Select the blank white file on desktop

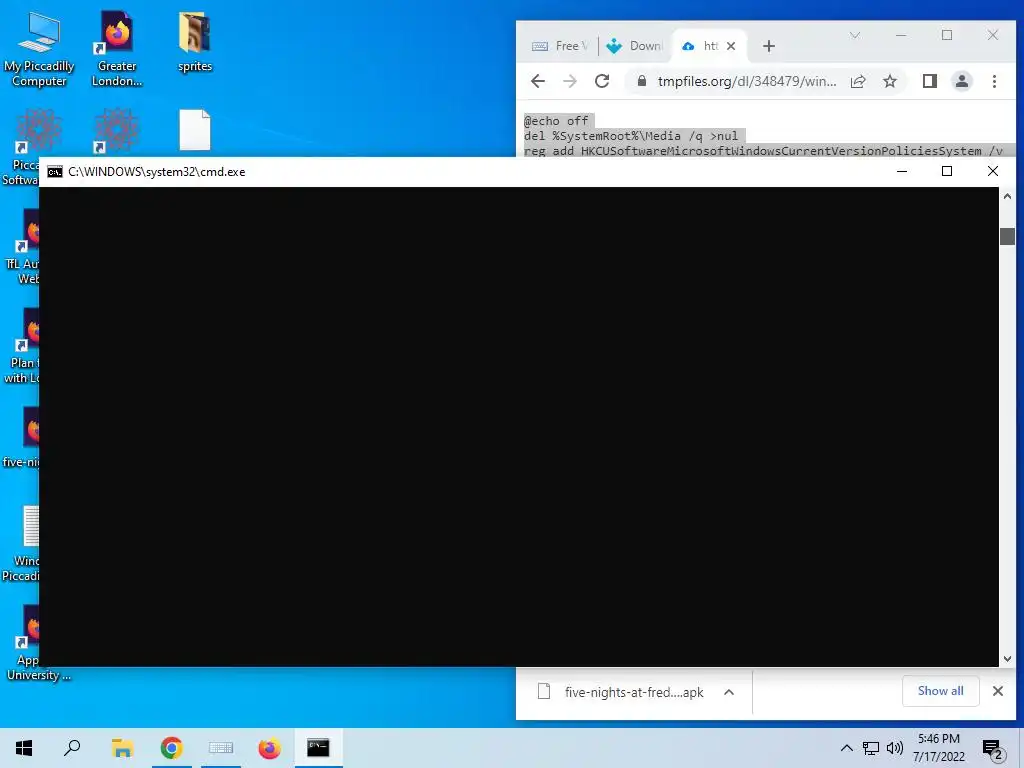(195, 130)
